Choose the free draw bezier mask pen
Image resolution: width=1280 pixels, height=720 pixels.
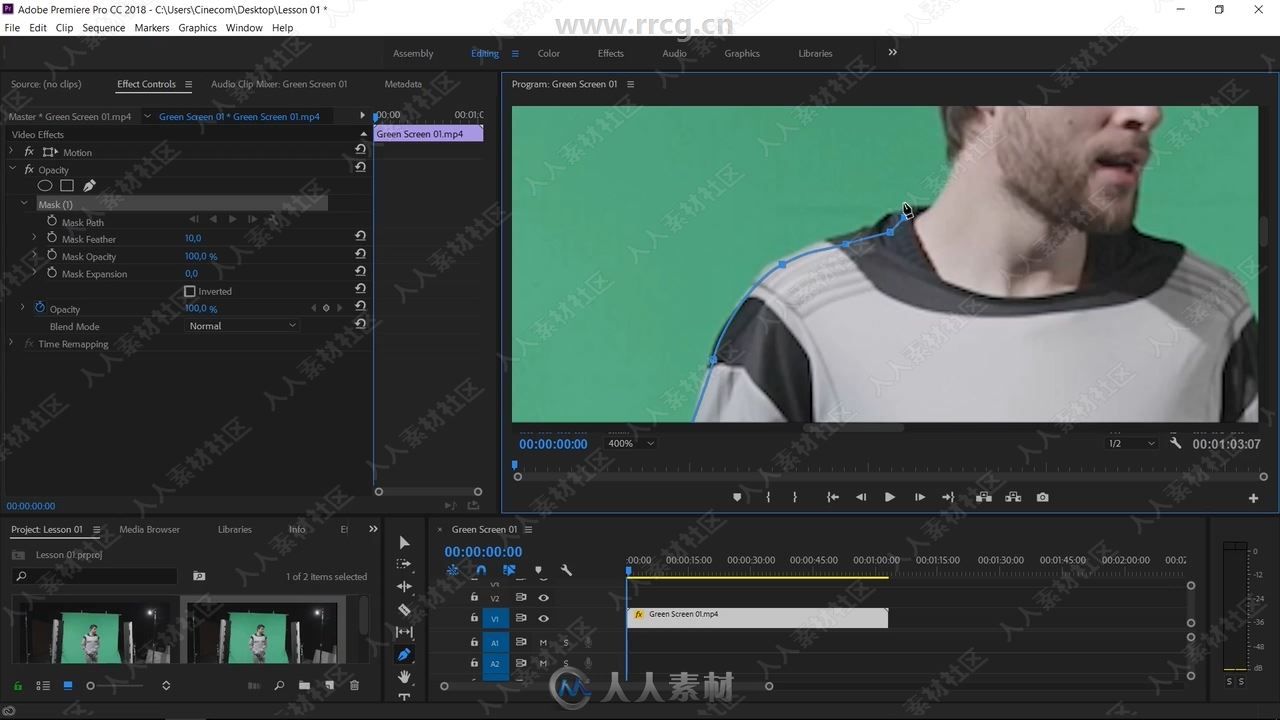pos(89,186)
